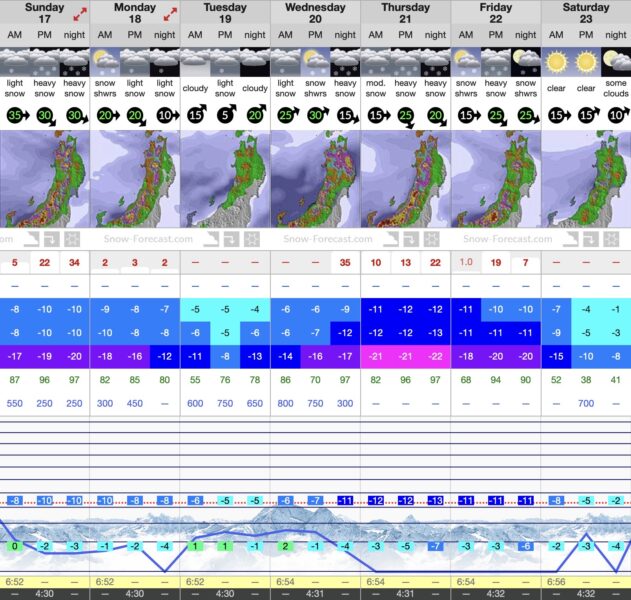Expand Monday 18 forecast with red arrows

tap(170, 14)
